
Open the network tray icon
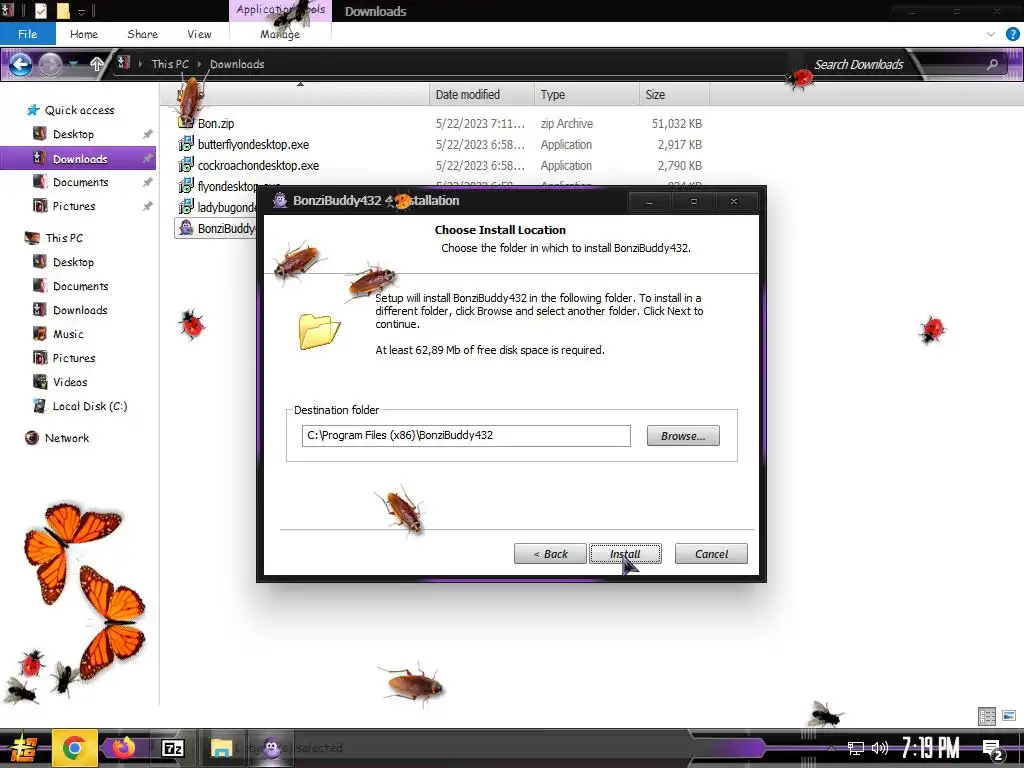(856, 748)
